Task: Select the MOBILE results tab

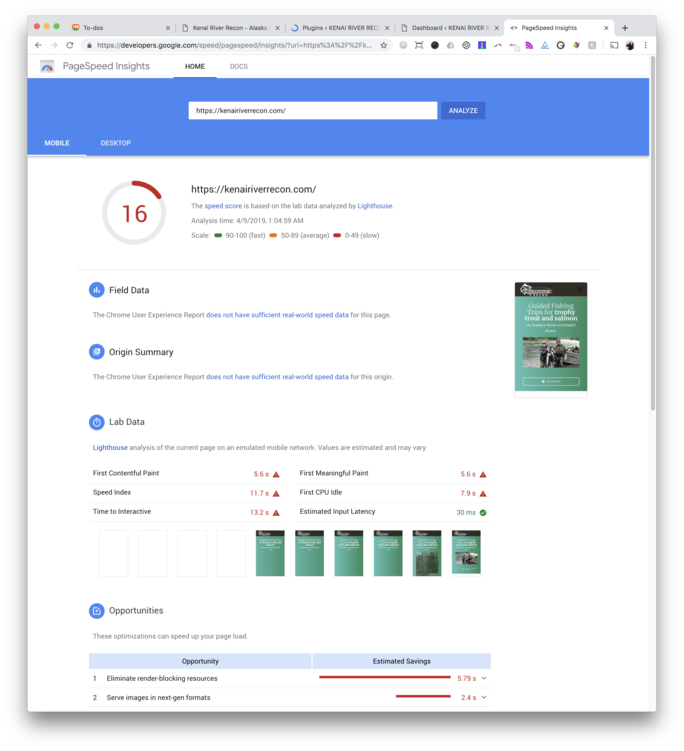Action: (x=57, y=143)
